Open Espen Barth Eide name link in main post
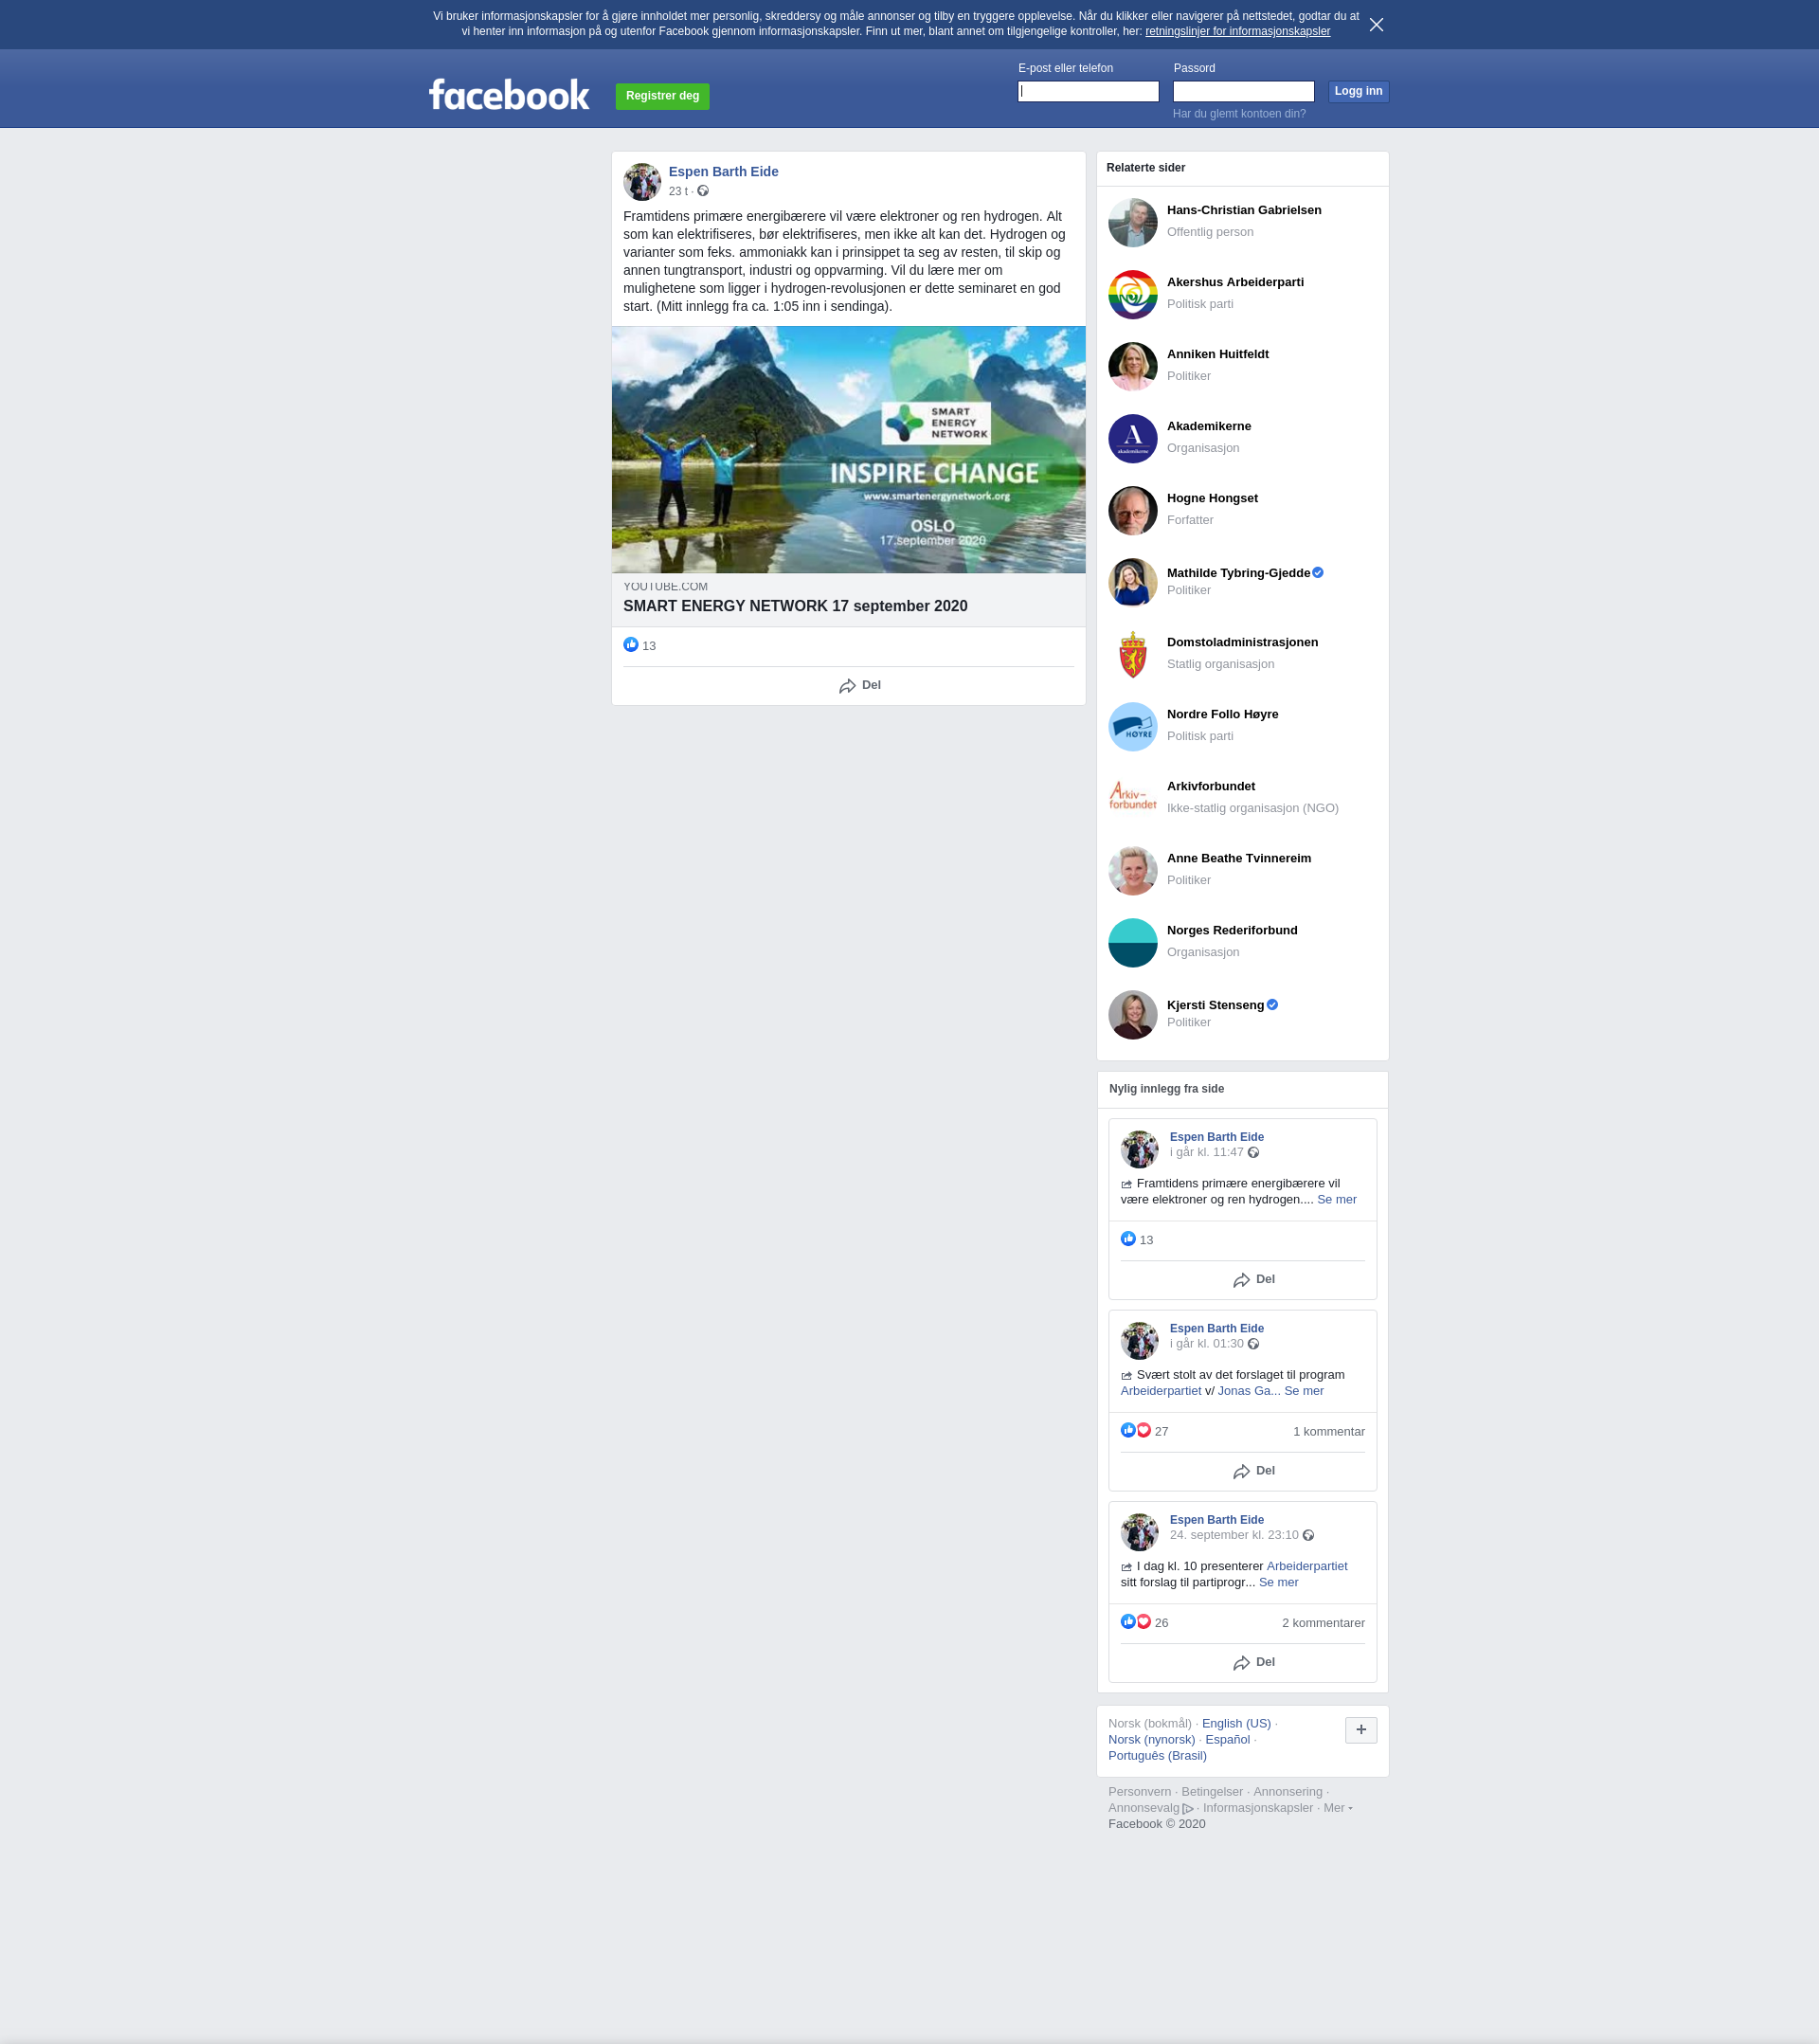The width and height of the screenshot is (1819, 2044). pyautogui.click(x=723, y=172)
